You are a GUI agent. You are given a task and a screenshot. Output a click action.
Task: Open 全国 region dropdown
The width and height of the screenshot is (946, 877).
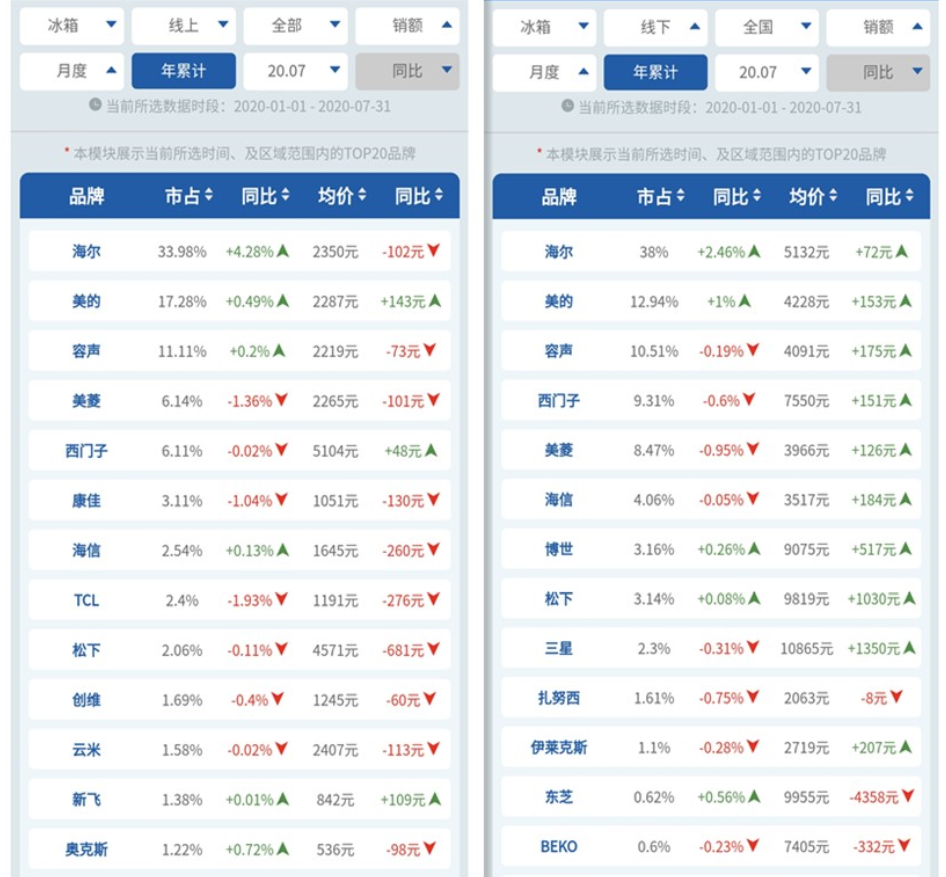click(x=767, y=27)
